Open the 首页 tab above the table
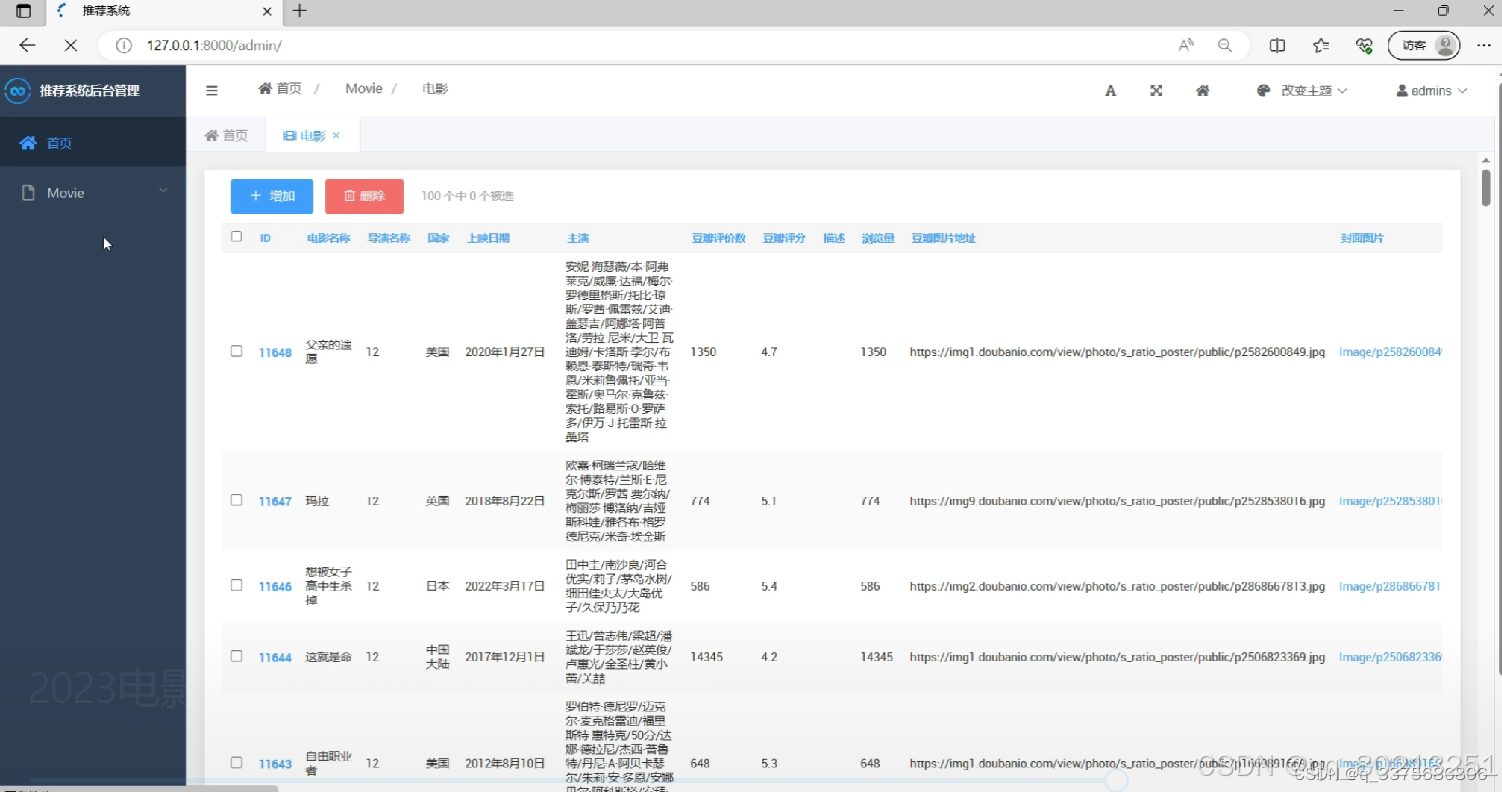 tap(226, 134)
